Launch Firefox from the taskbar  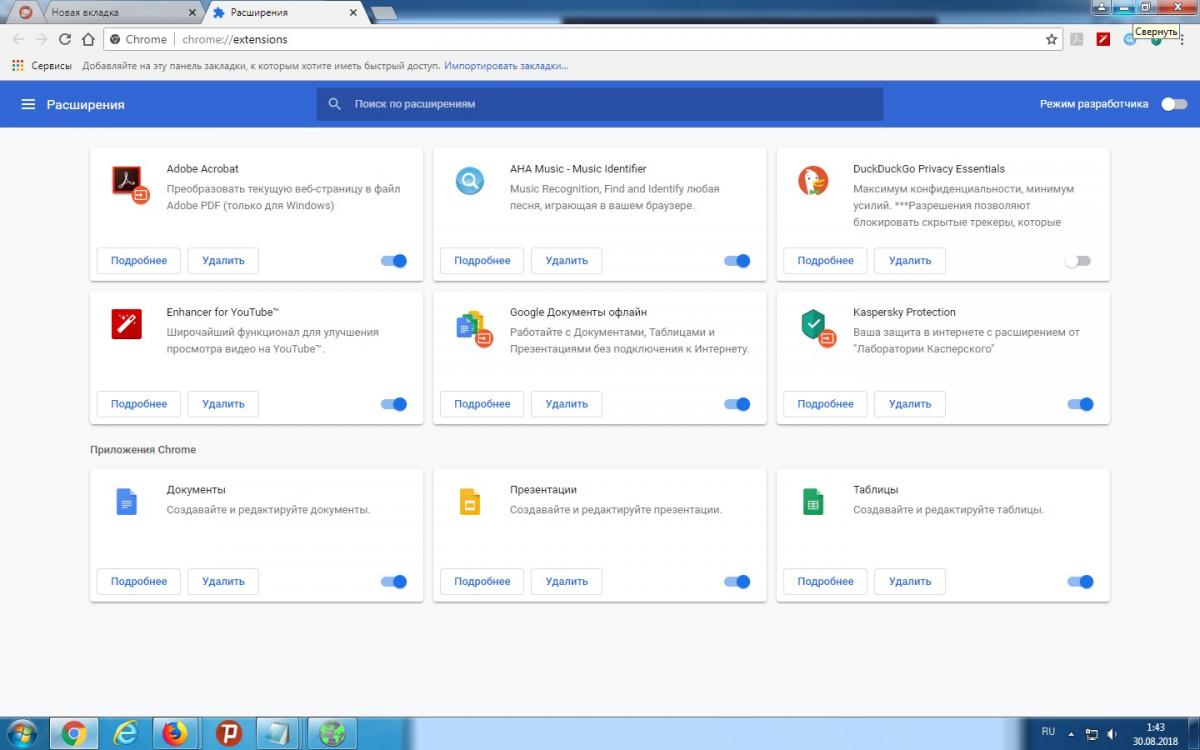[175, 733]
